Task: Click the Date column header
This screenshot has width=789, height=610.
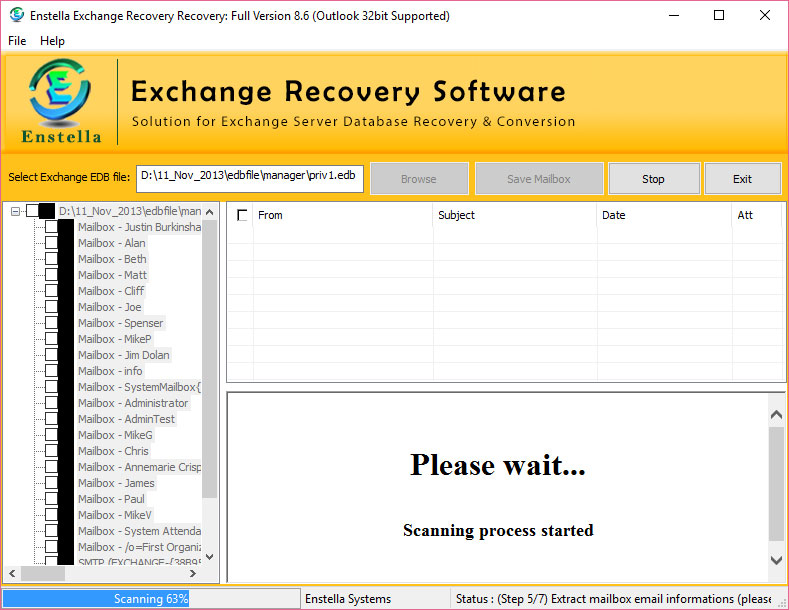Action: pyautogui.click(x=664, y=215)
